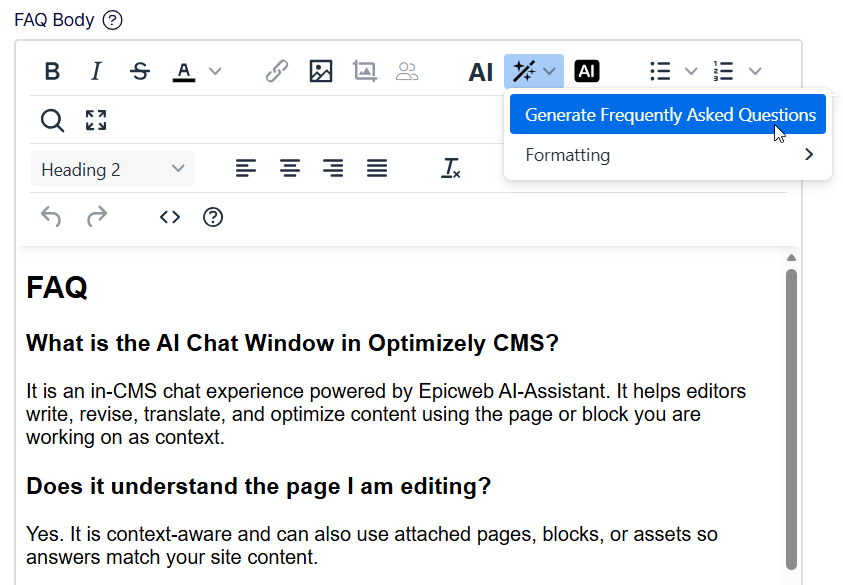Align text right
This screenshot has height=585, width=843.
click(333, 168)
